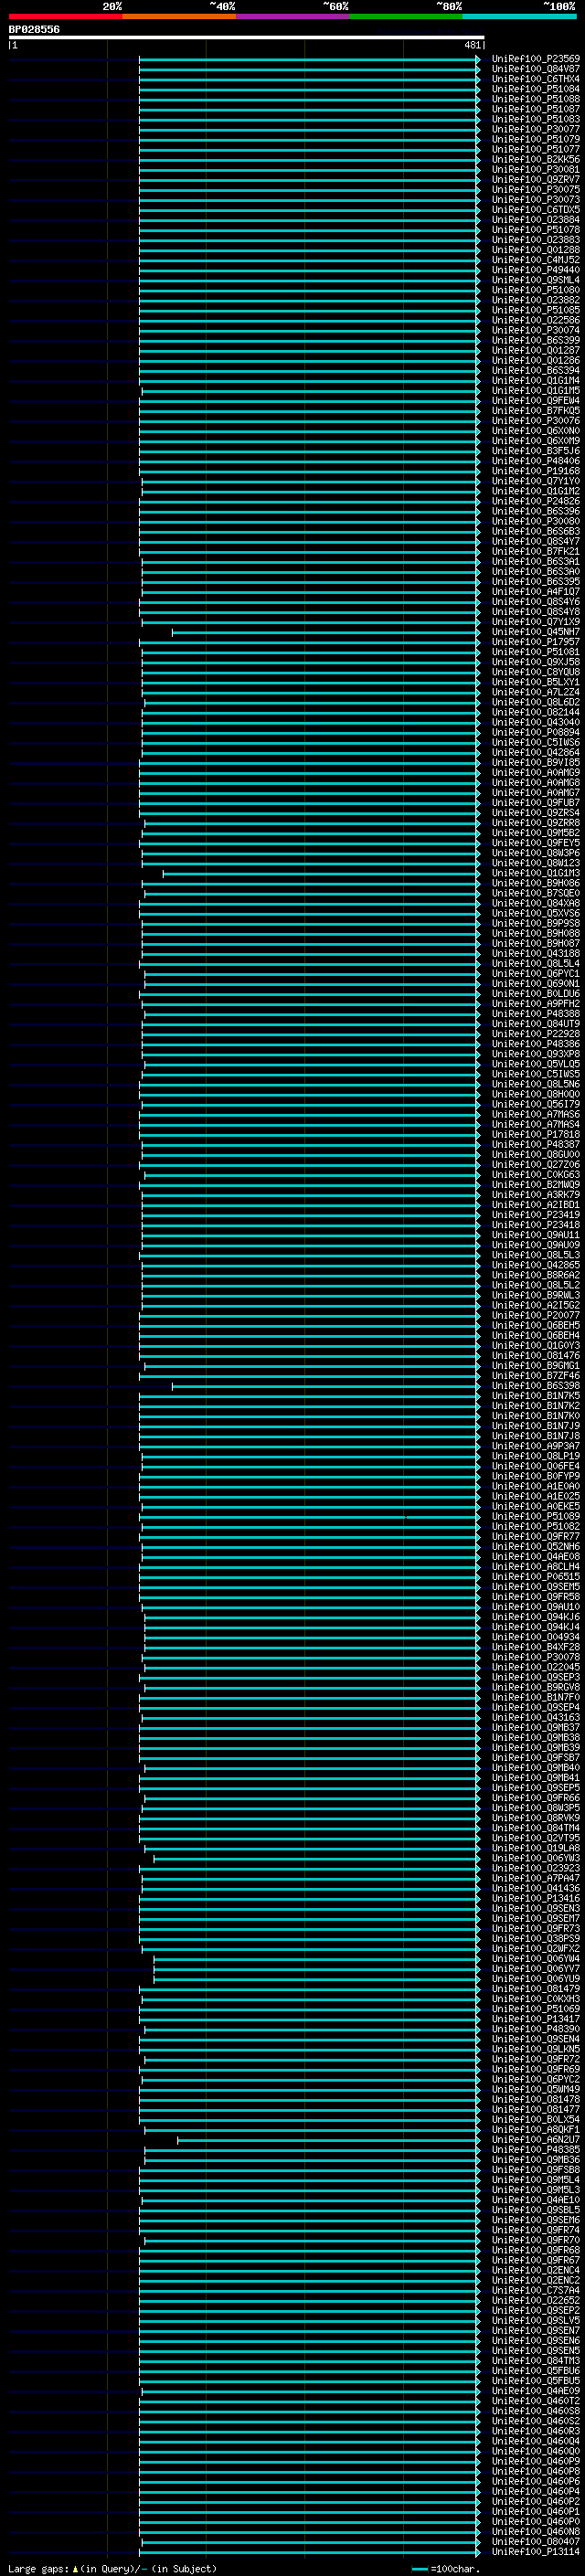Select the query name BP028556

[34, 30]
